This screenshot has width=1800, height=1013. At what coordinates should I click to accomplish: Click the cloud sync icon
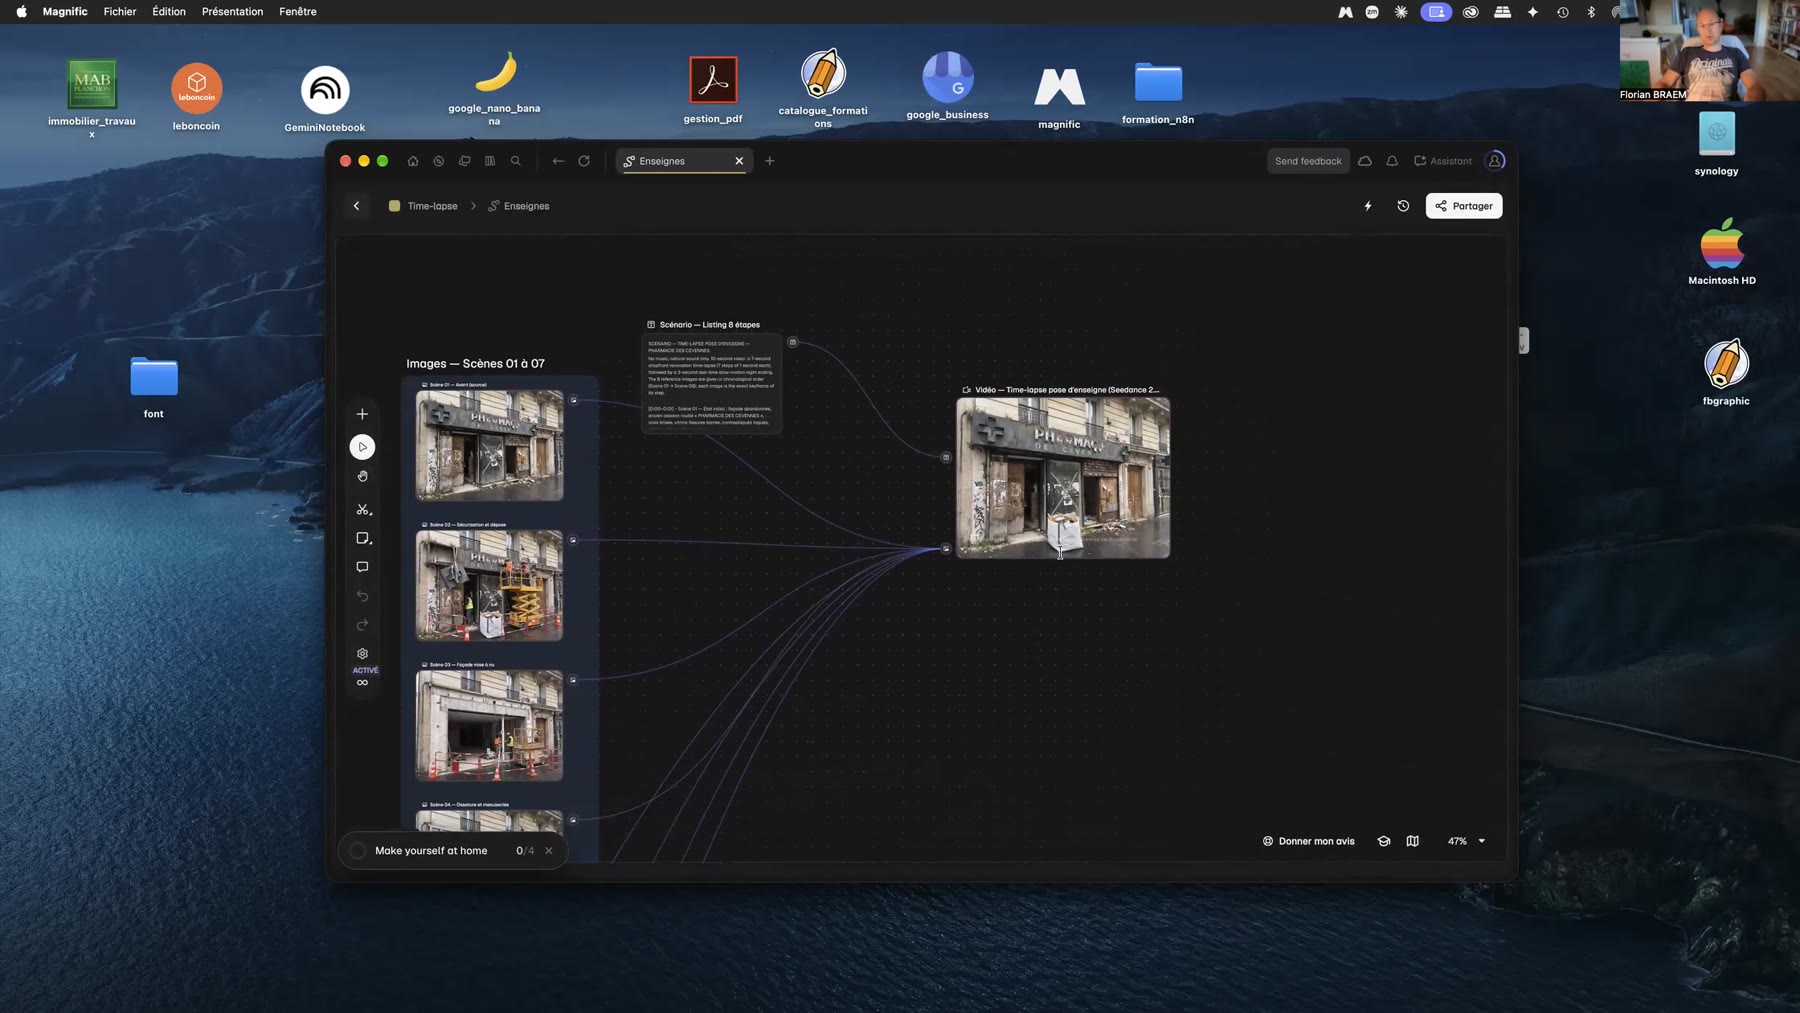[x=1365, y=161]
